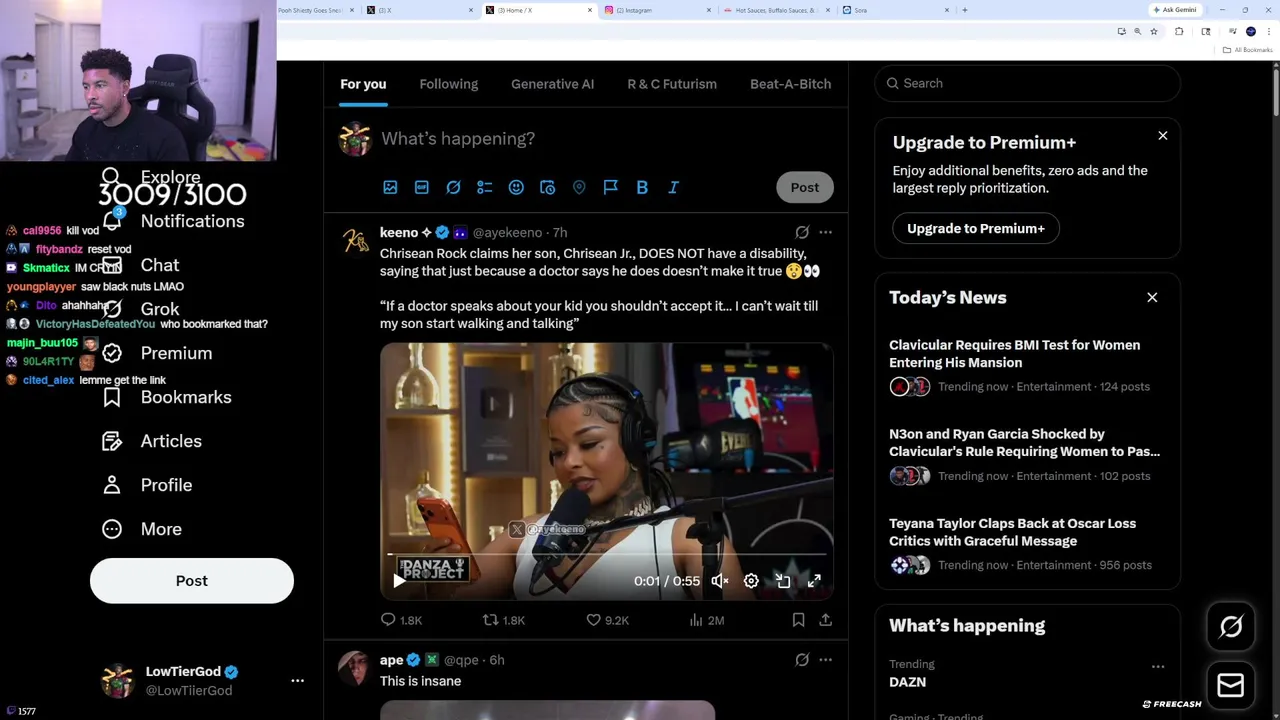Click the flag icon in composer

(x=610, y=187)
